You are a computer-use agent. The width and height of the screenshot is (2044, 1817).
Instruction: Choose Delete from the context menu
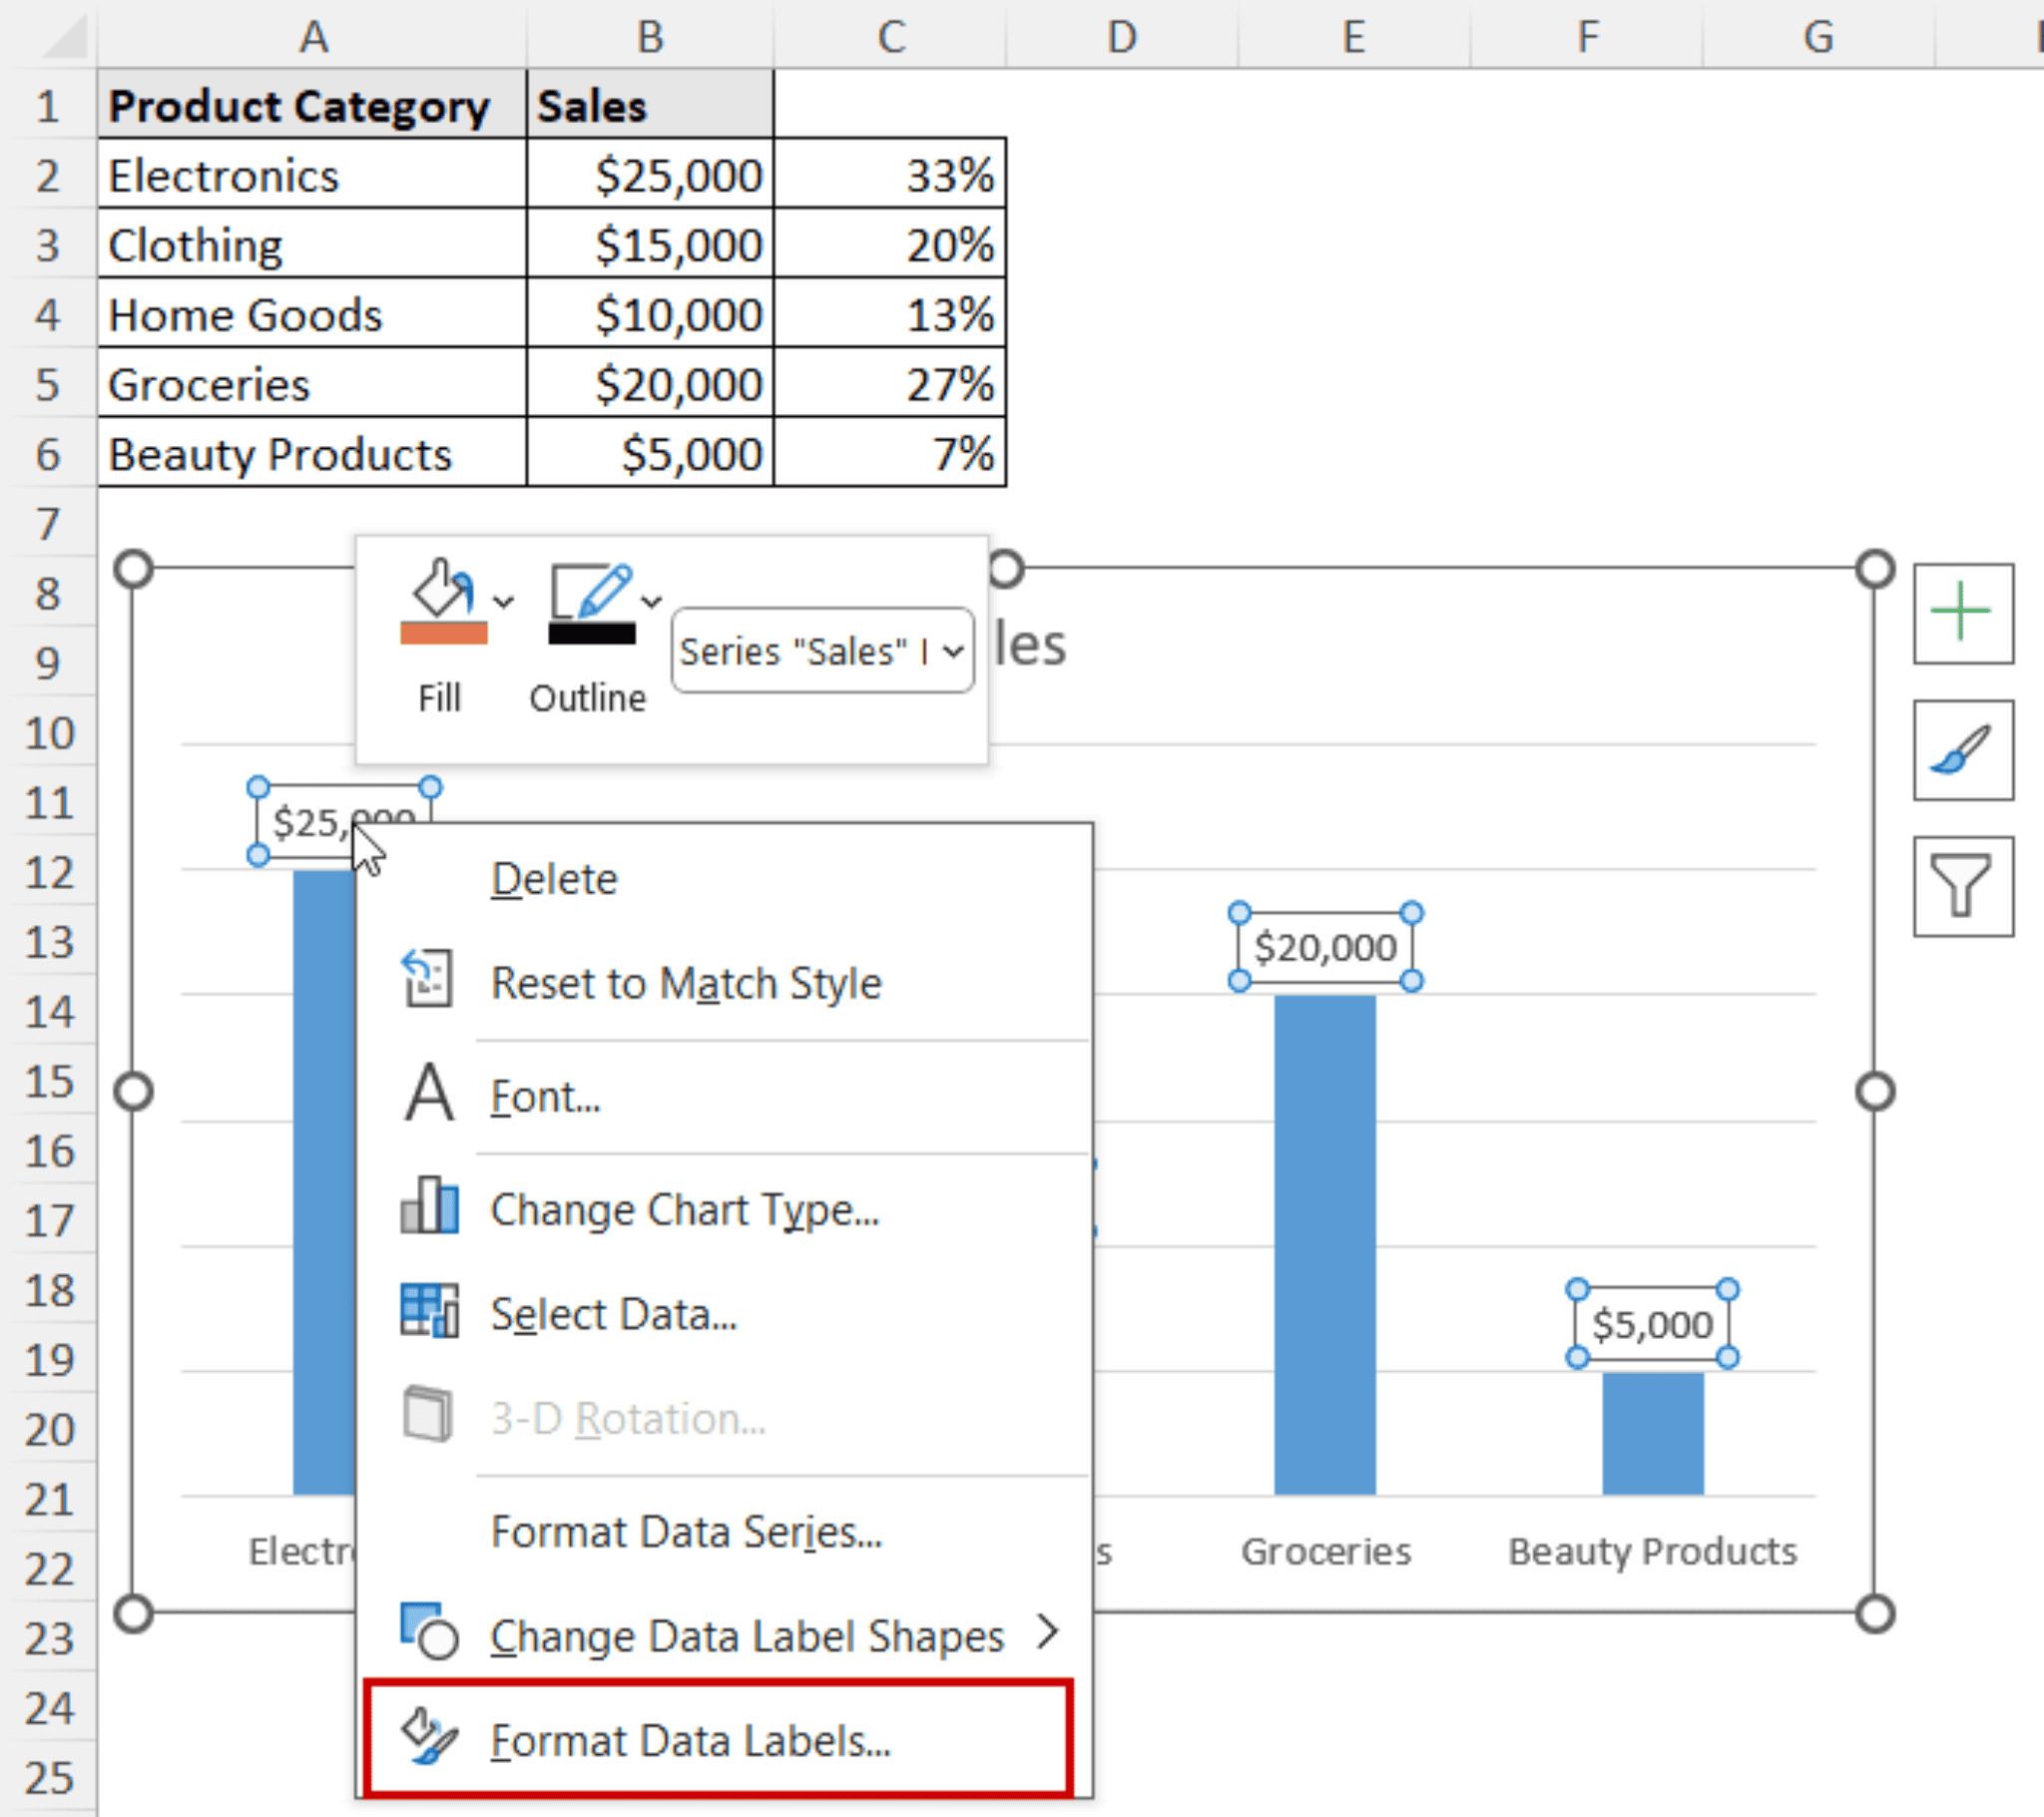click(x=554, y=878)
